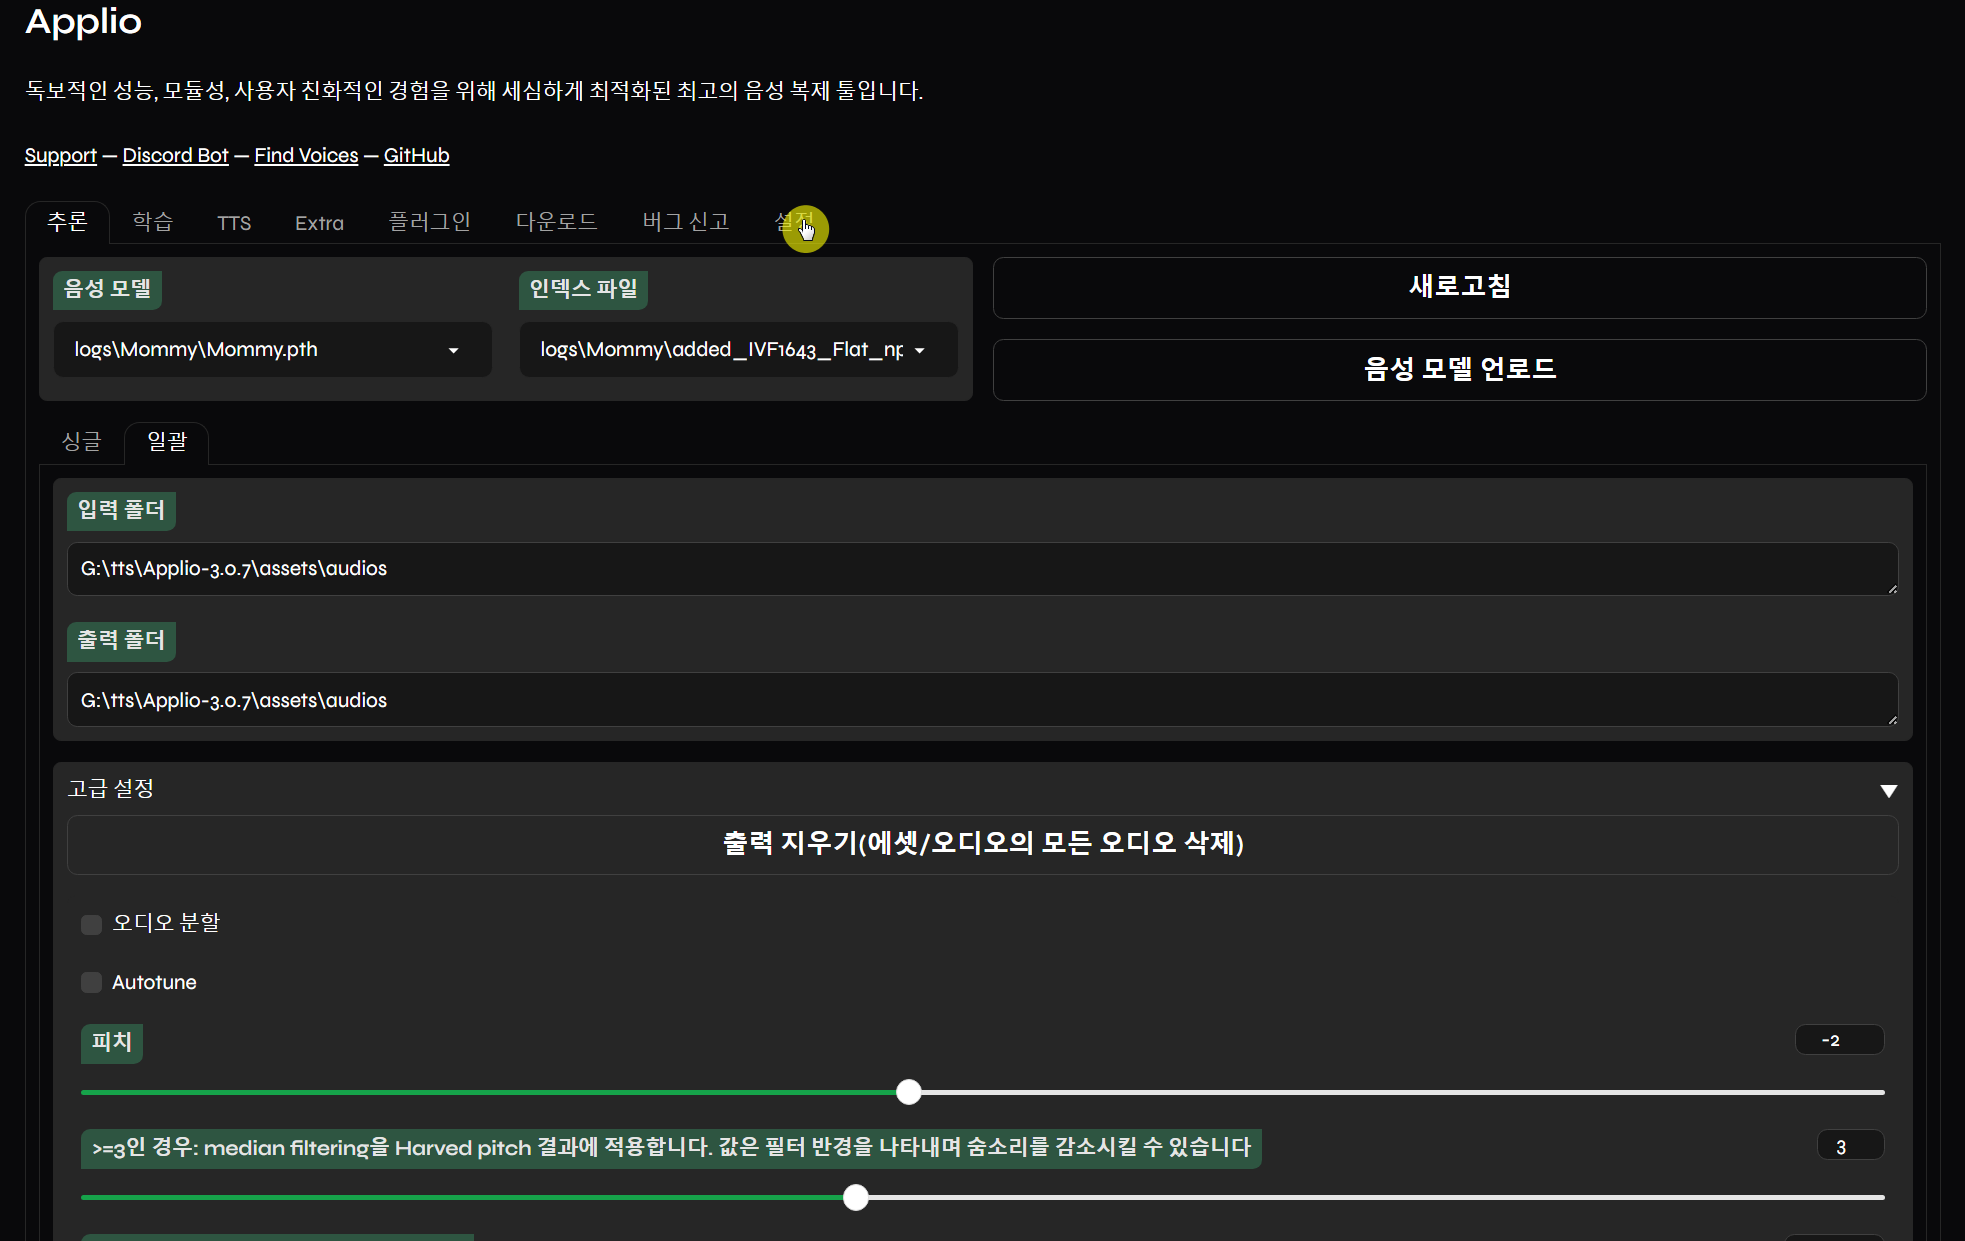Click the 출력 지우기 button
The image size is (1965, 1241).
click(x=982, y=844)
